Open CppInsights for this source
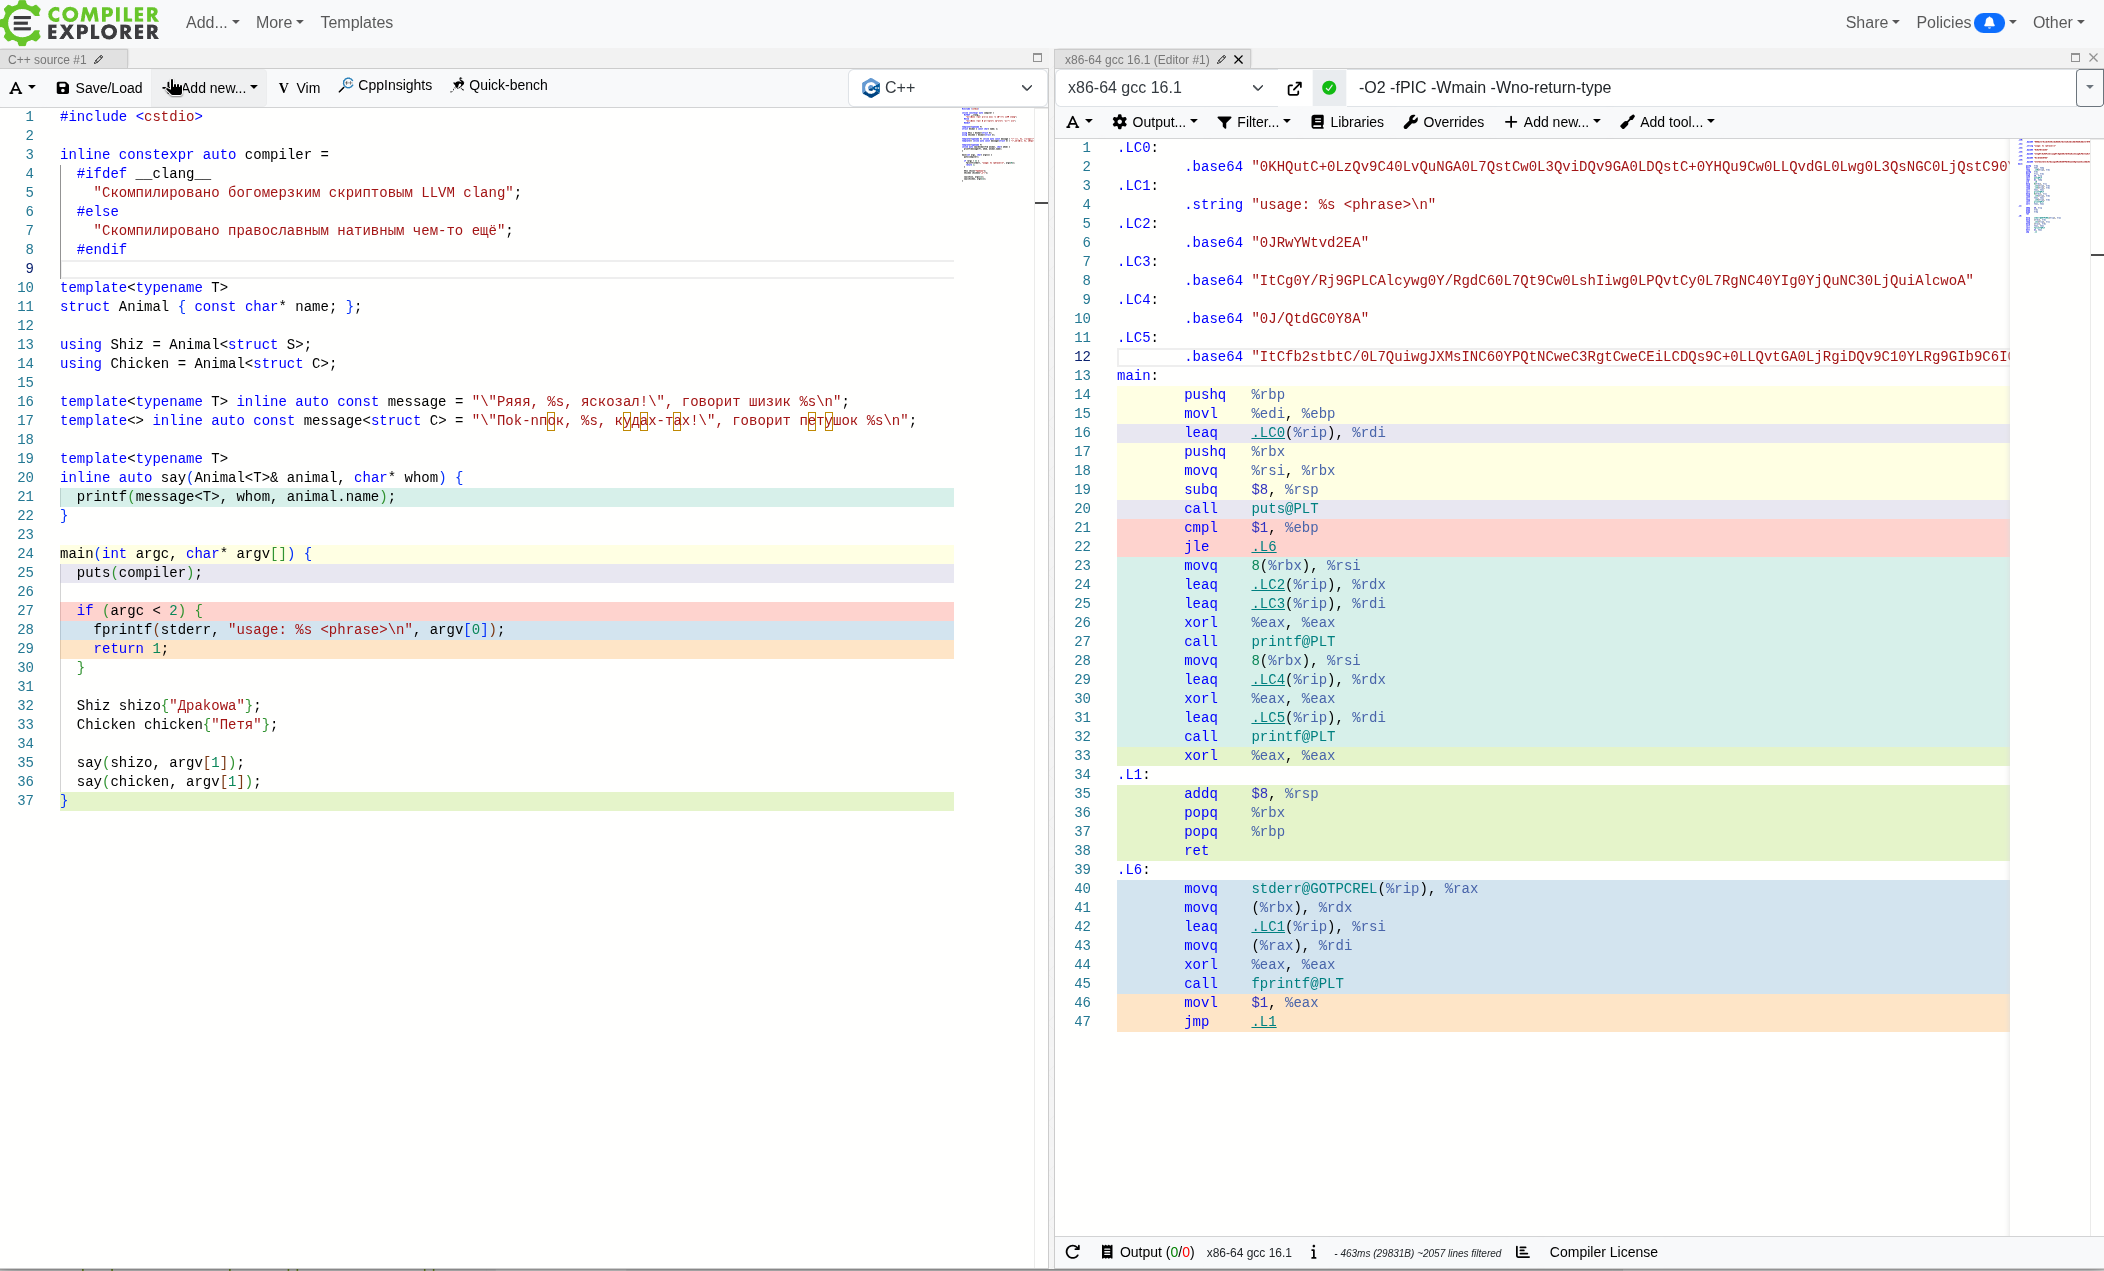Viewport: 2104px width, 1271px height. [385, 85]
